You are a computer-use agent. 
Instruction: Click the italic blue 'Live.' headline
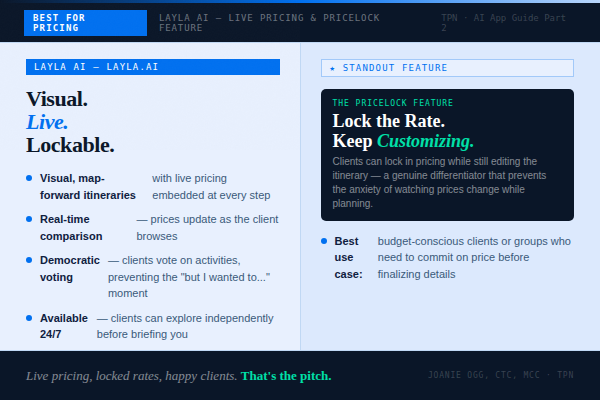47,122
